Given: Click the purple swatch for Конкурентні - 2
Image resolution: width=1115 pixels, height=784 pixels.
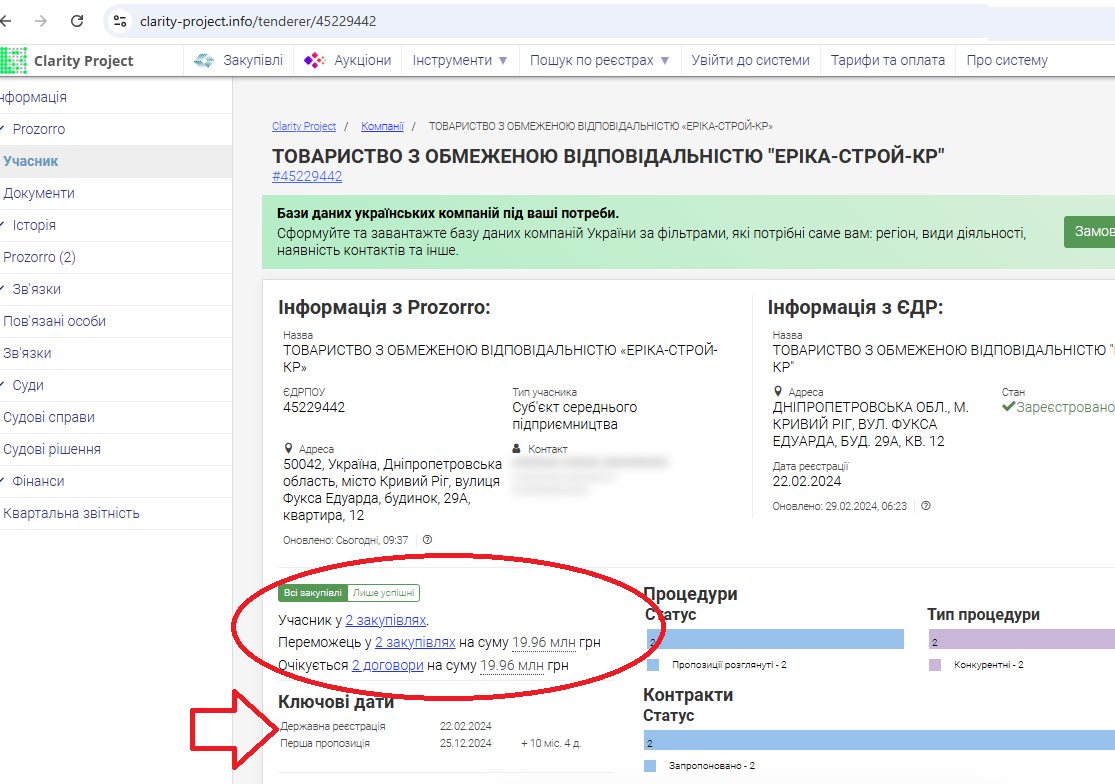Looking at the screenshot, I should click(935, 665).
